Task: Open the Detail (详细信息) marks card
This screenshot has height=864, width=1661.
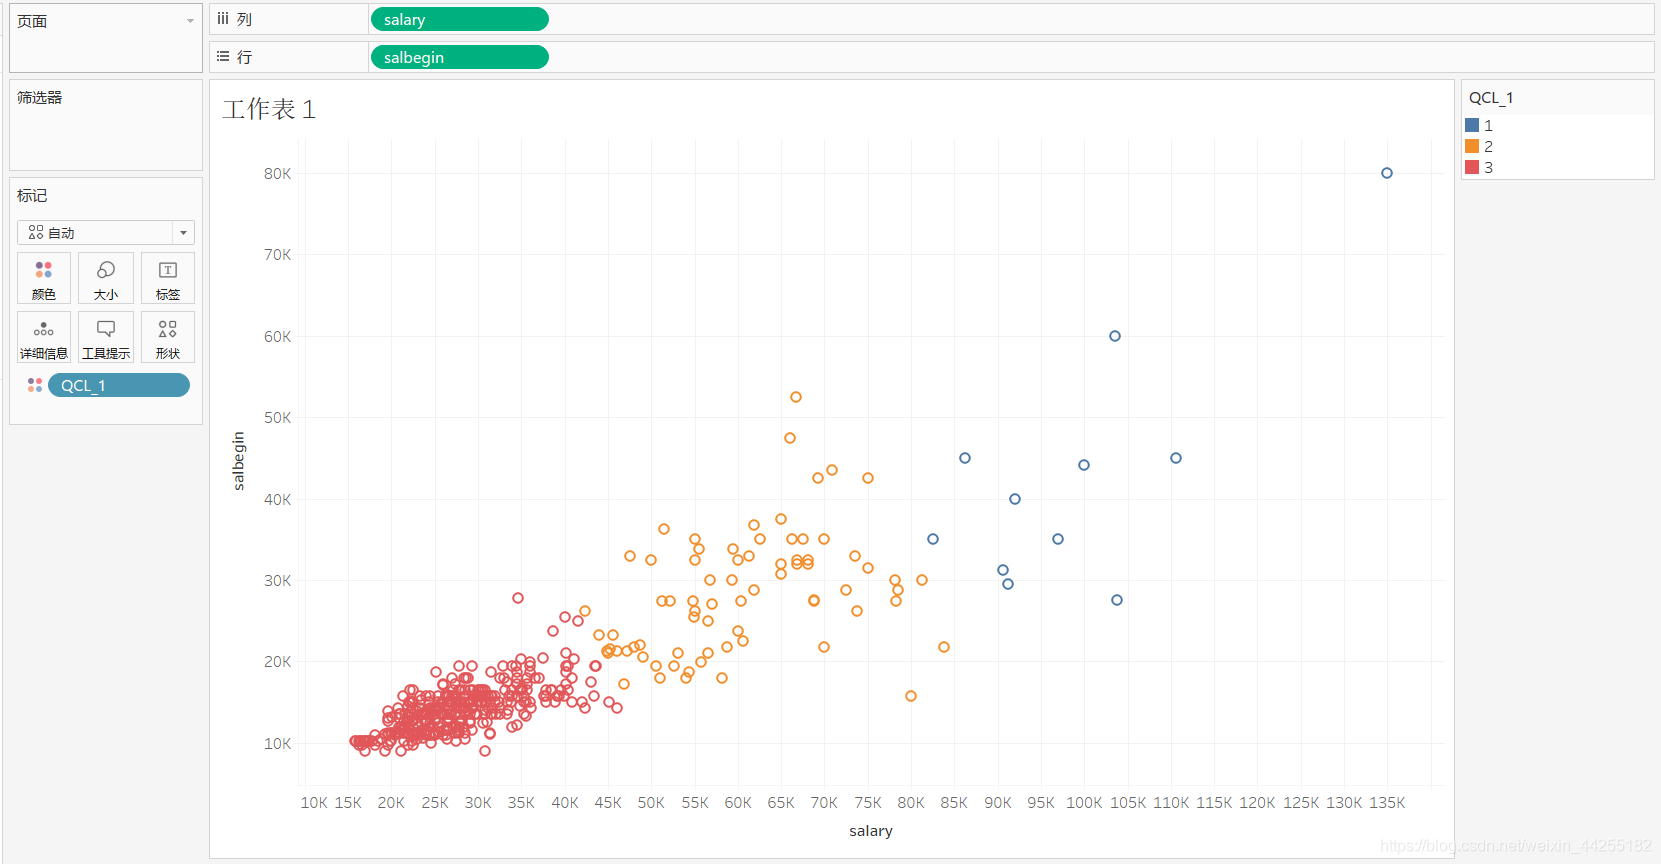Action: pyautogui.click(x=44, y=337)
